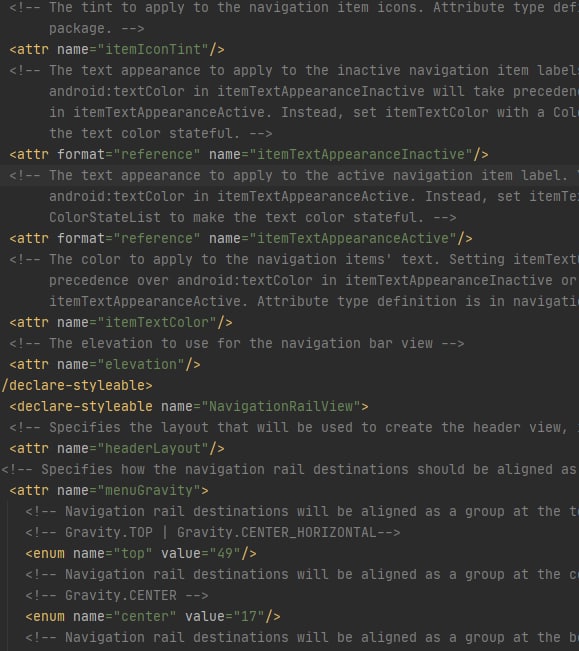Click comment line starting "precedence over android:textColor"
Screen dimensions: 579x651
314,280
